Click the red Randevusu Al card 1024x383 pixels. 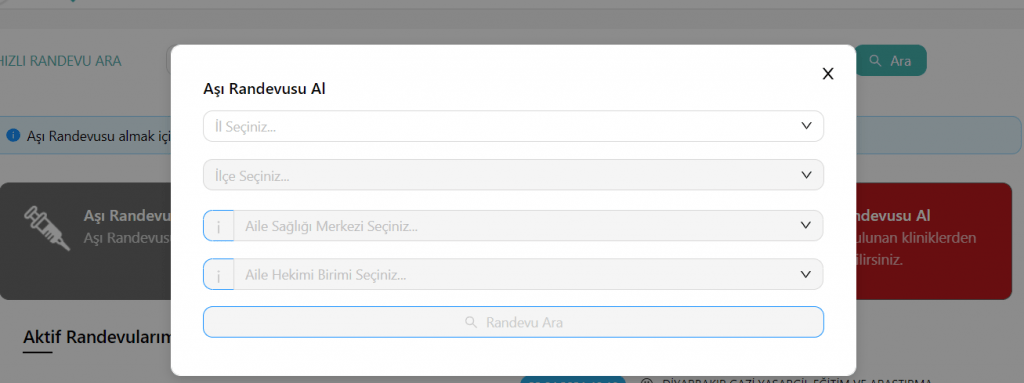pyautogui.click(x=933, y=241)
